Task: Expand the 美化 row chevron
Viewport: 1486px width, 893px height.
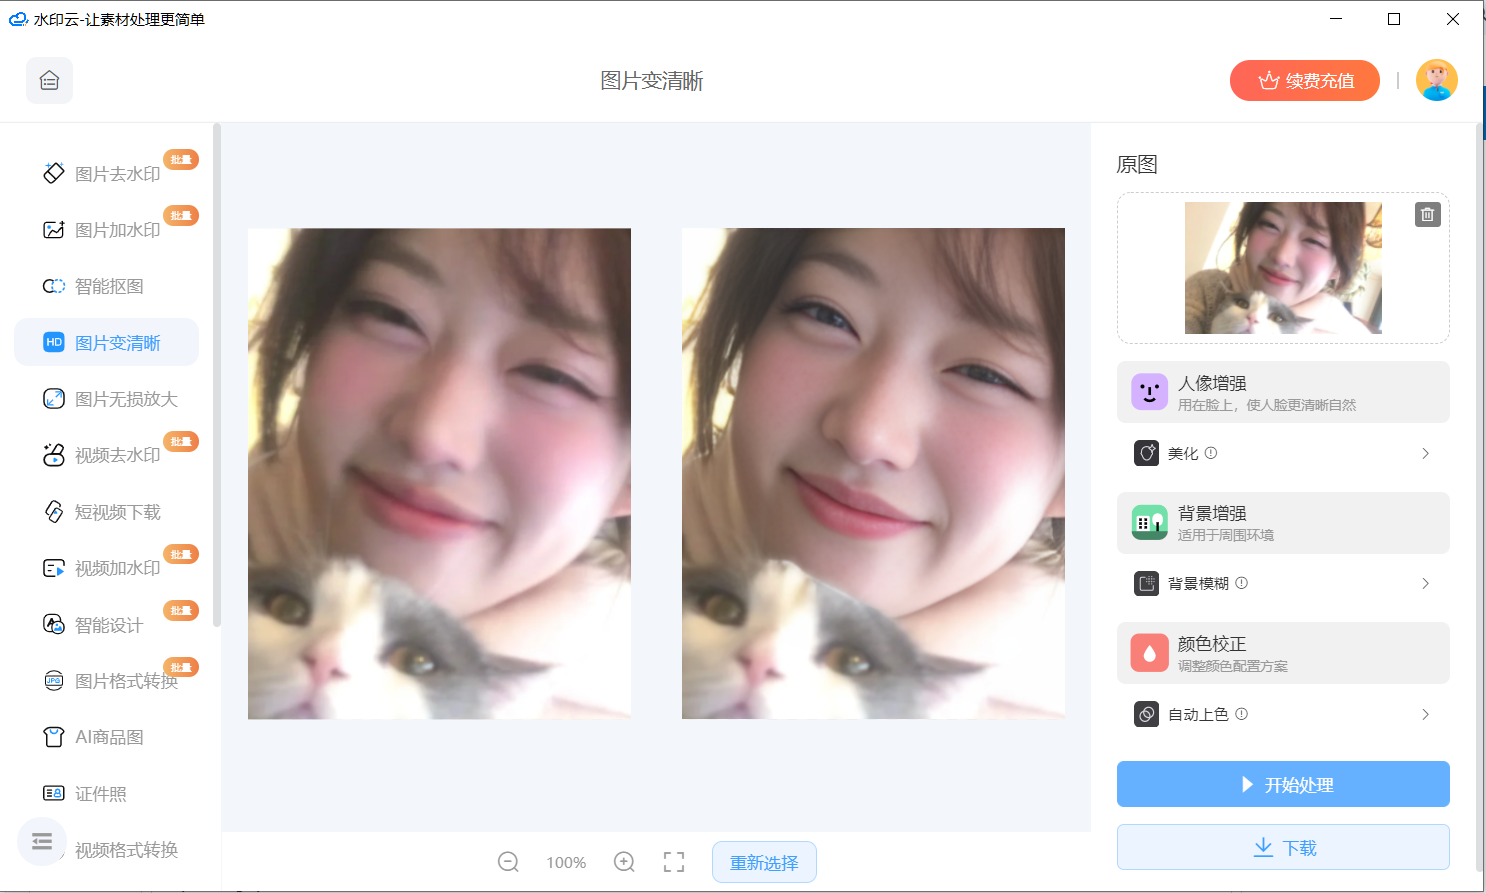Action: (x=1425, y=453)
